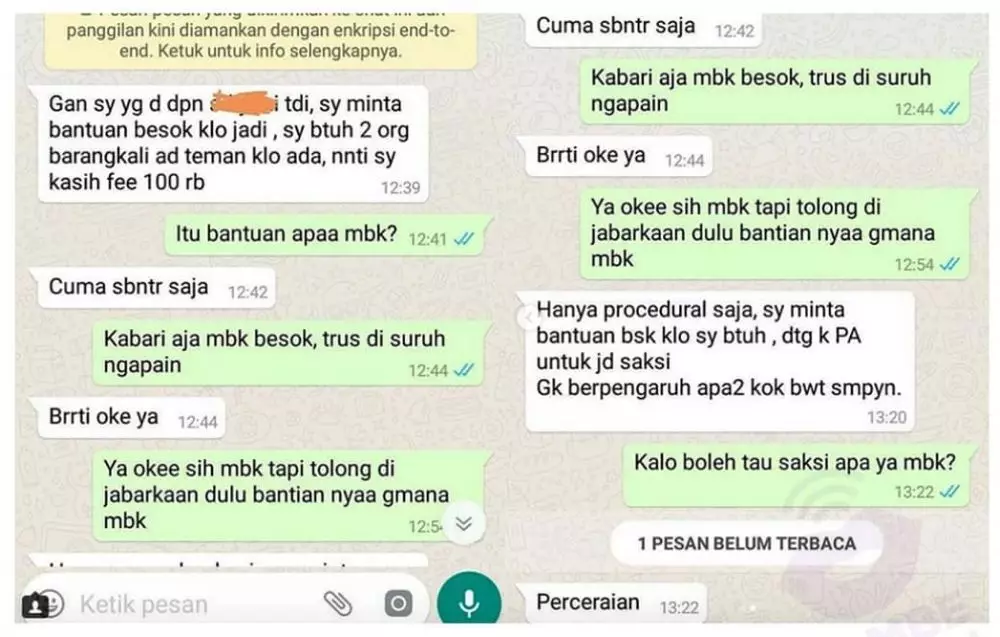The width and height of the screenshot is (1000, 637).
Task: Tap double ticks on 'Kalo boleh tau' message
Action: [x=950, y=492]
